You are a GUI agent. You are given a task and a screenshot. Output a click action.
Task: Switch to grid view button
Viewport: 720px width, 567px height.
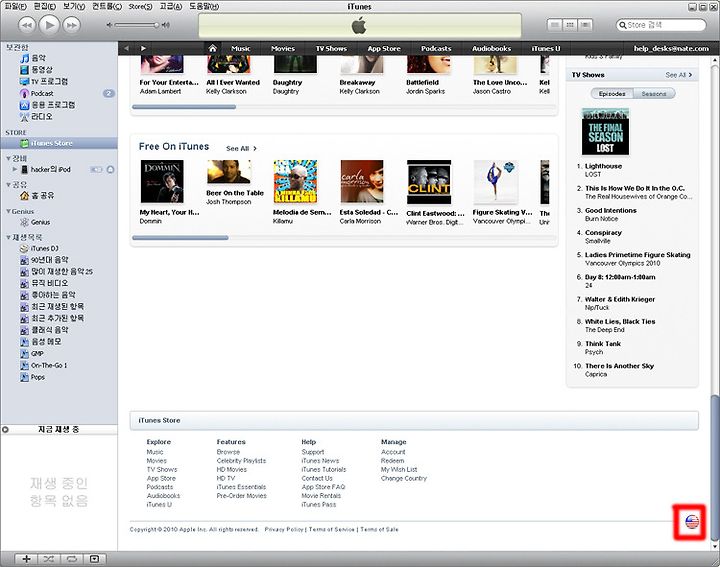pyautogui.click(x=570, y=25)
